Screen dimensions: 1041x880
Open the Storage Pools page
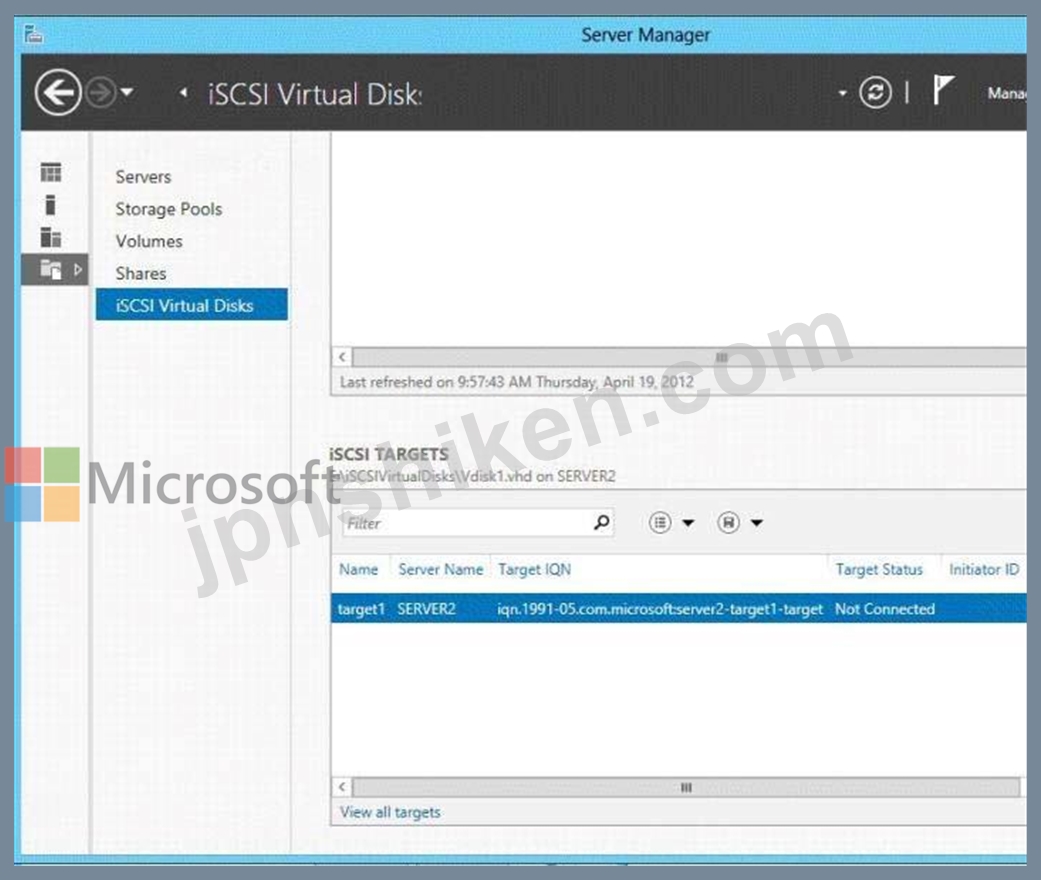tap(169, 209)
